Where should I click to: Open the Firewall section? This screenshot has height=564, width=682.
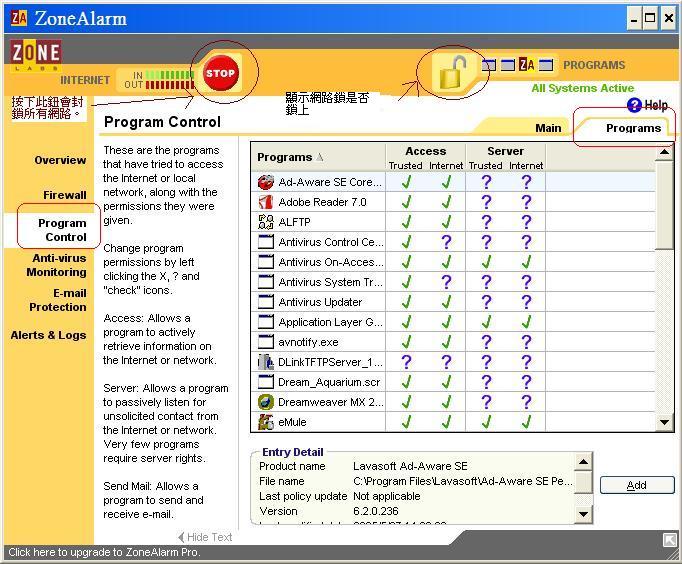coord(65,195)
